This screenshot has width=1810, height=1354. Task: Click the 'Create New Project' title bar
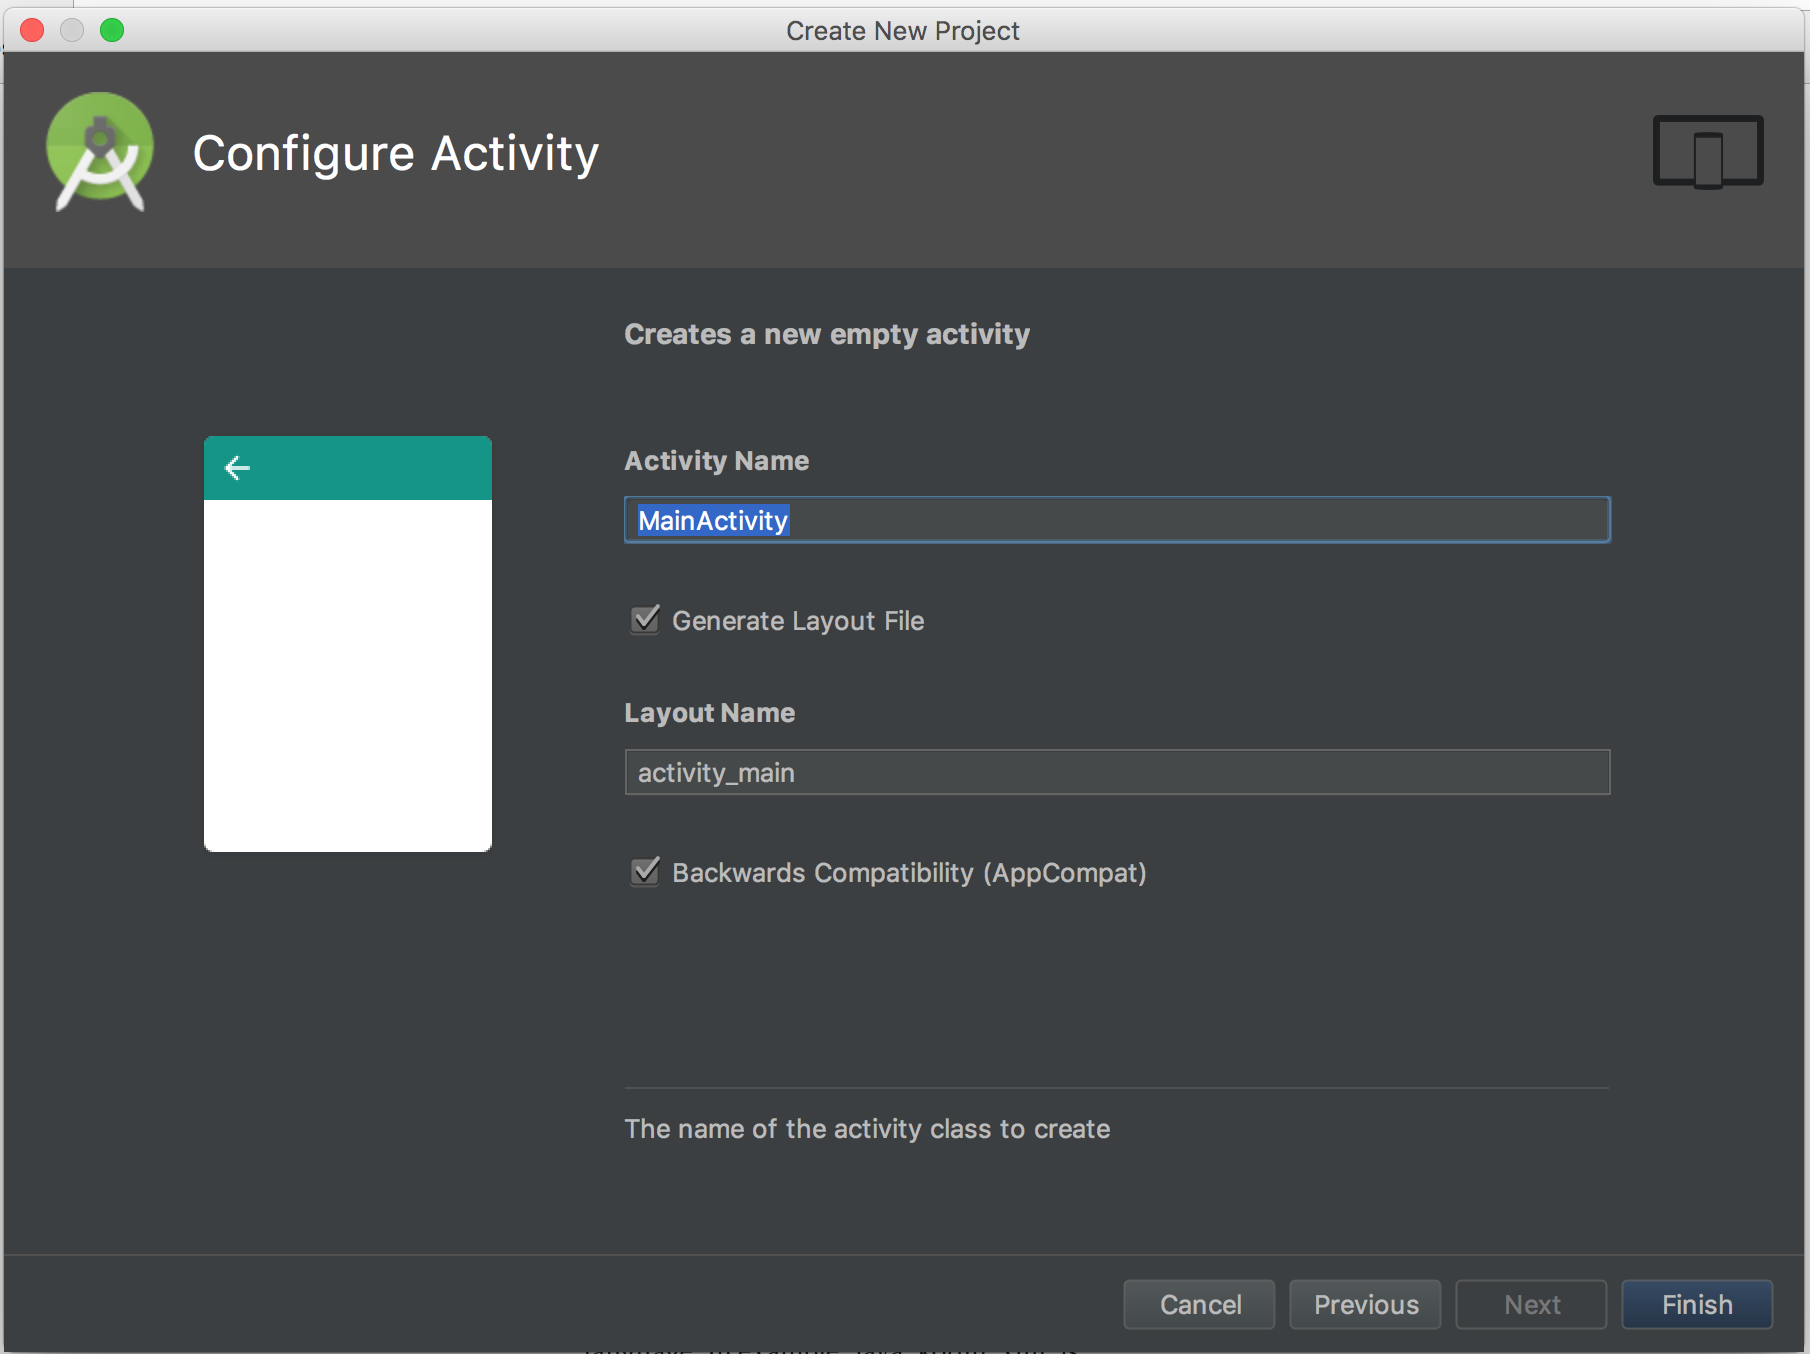[x=902, y=30]
